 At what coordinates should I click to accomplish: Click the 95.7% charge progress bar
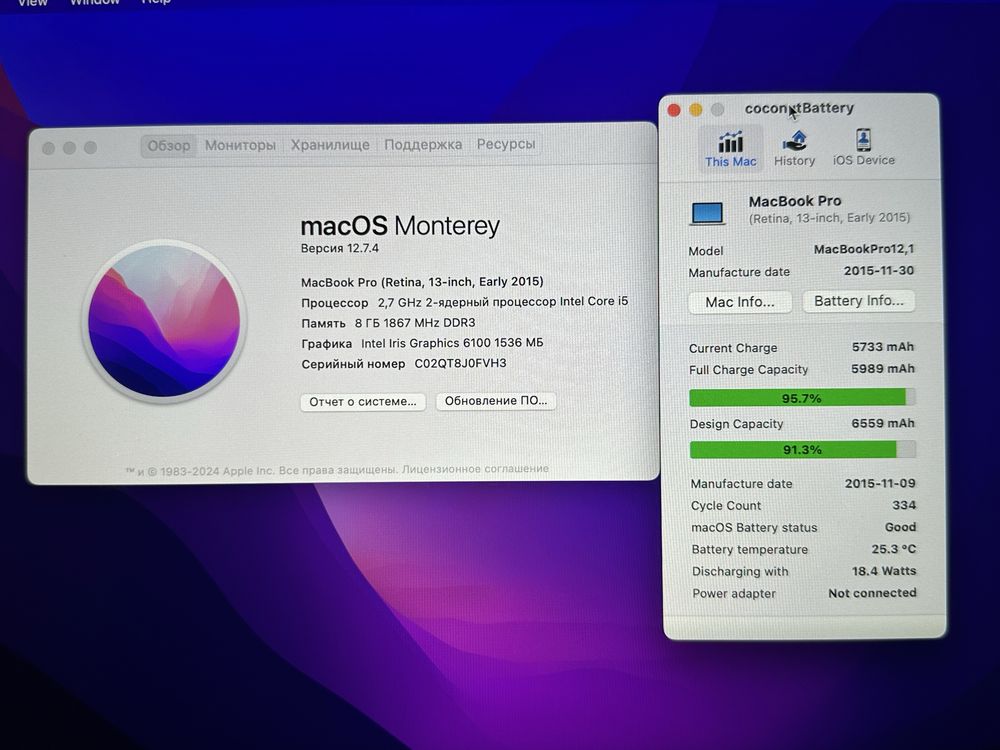tap(802, 397)
